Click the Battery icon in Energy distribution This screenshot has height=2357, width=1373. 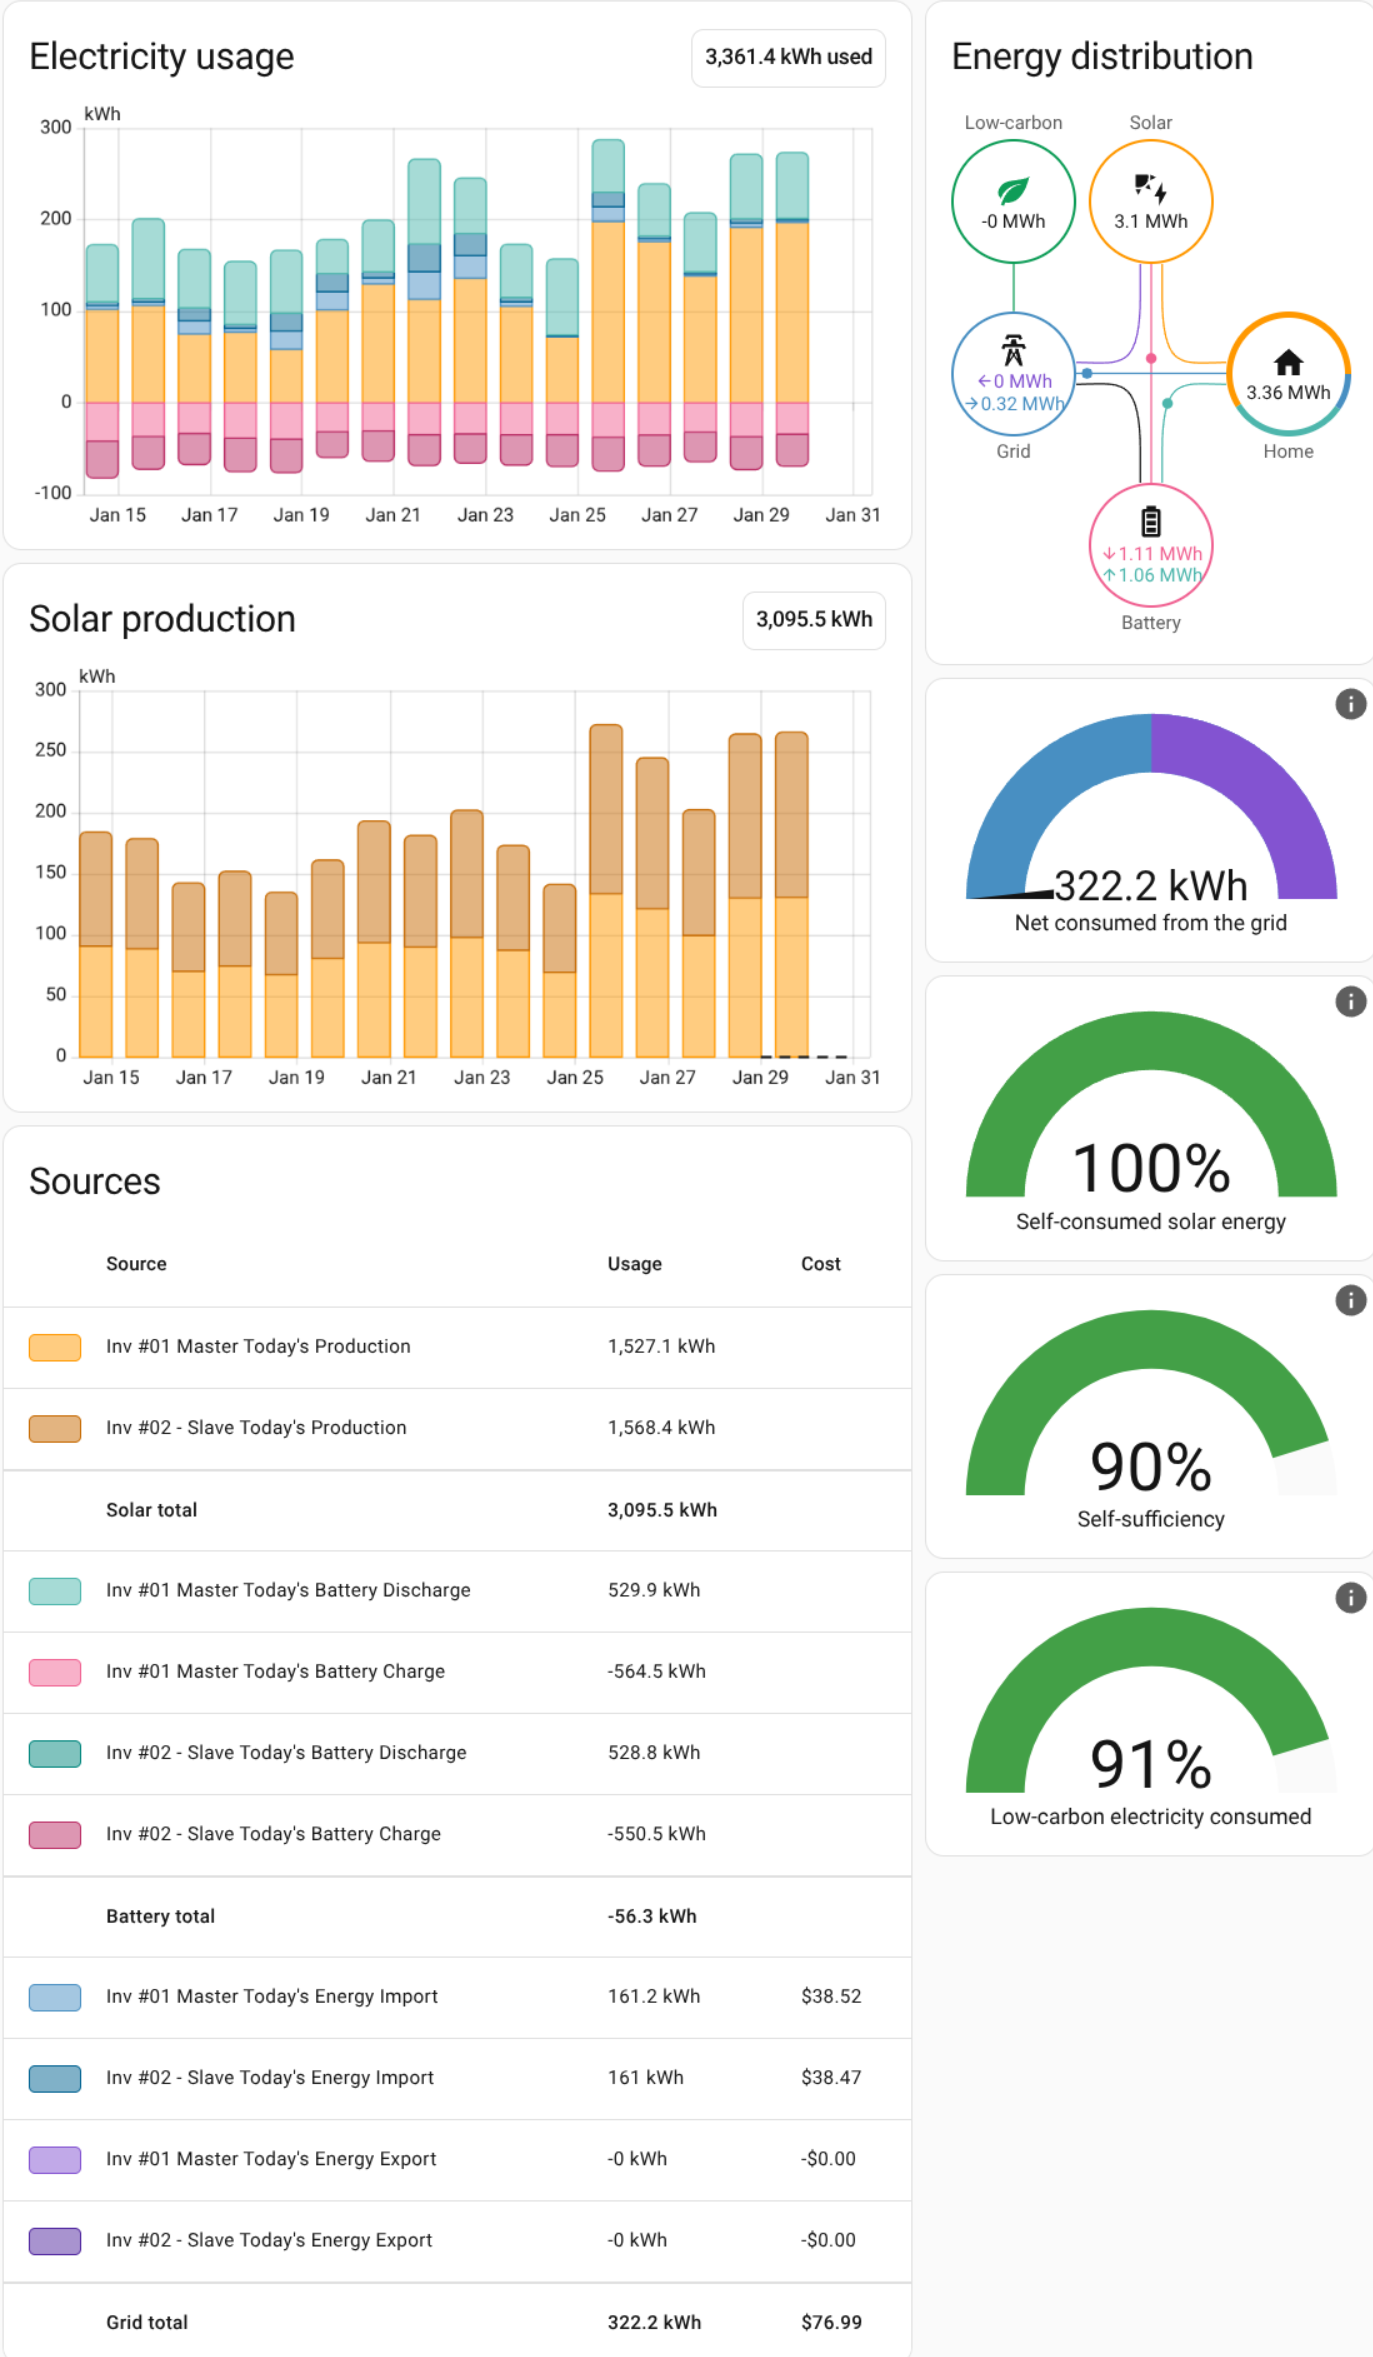pyautogui.click(x=1151, y=521)
